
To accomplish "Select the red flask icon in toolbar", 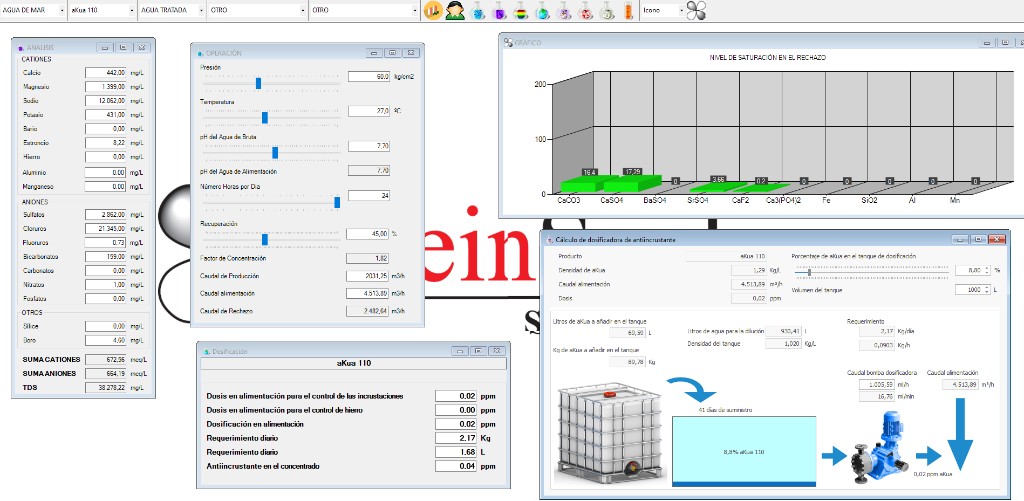I will [x=586, y=10].
